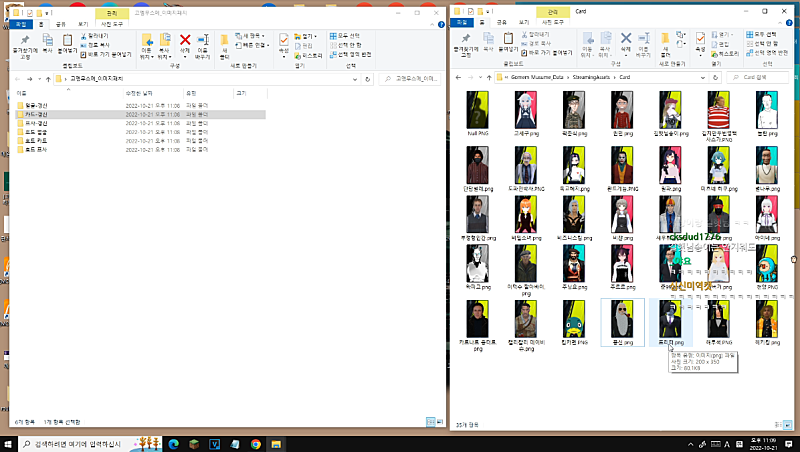Click Paste shortcut in left window ribbon
800x452 pixels.
[106, 54]
